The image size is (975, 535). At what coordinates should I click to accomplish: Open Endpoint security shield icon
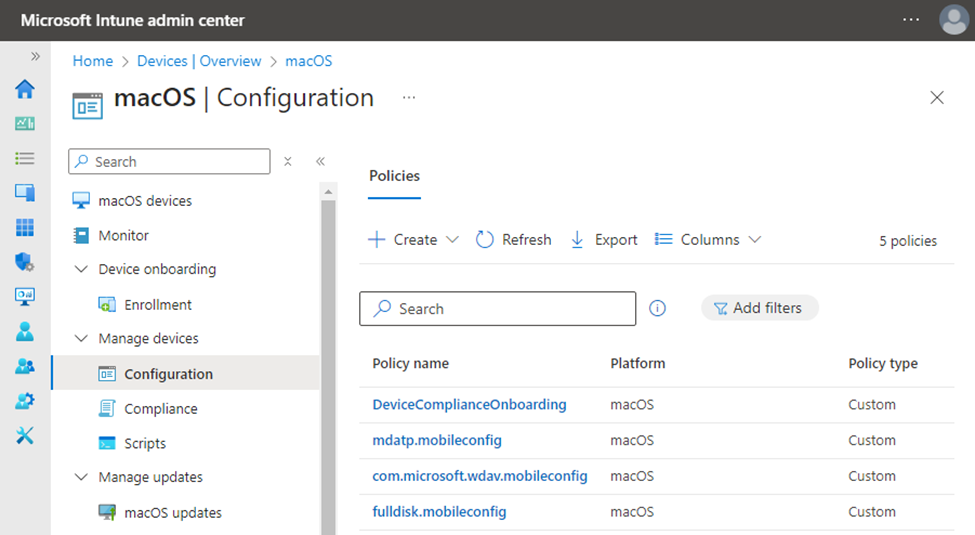(25, 262)
